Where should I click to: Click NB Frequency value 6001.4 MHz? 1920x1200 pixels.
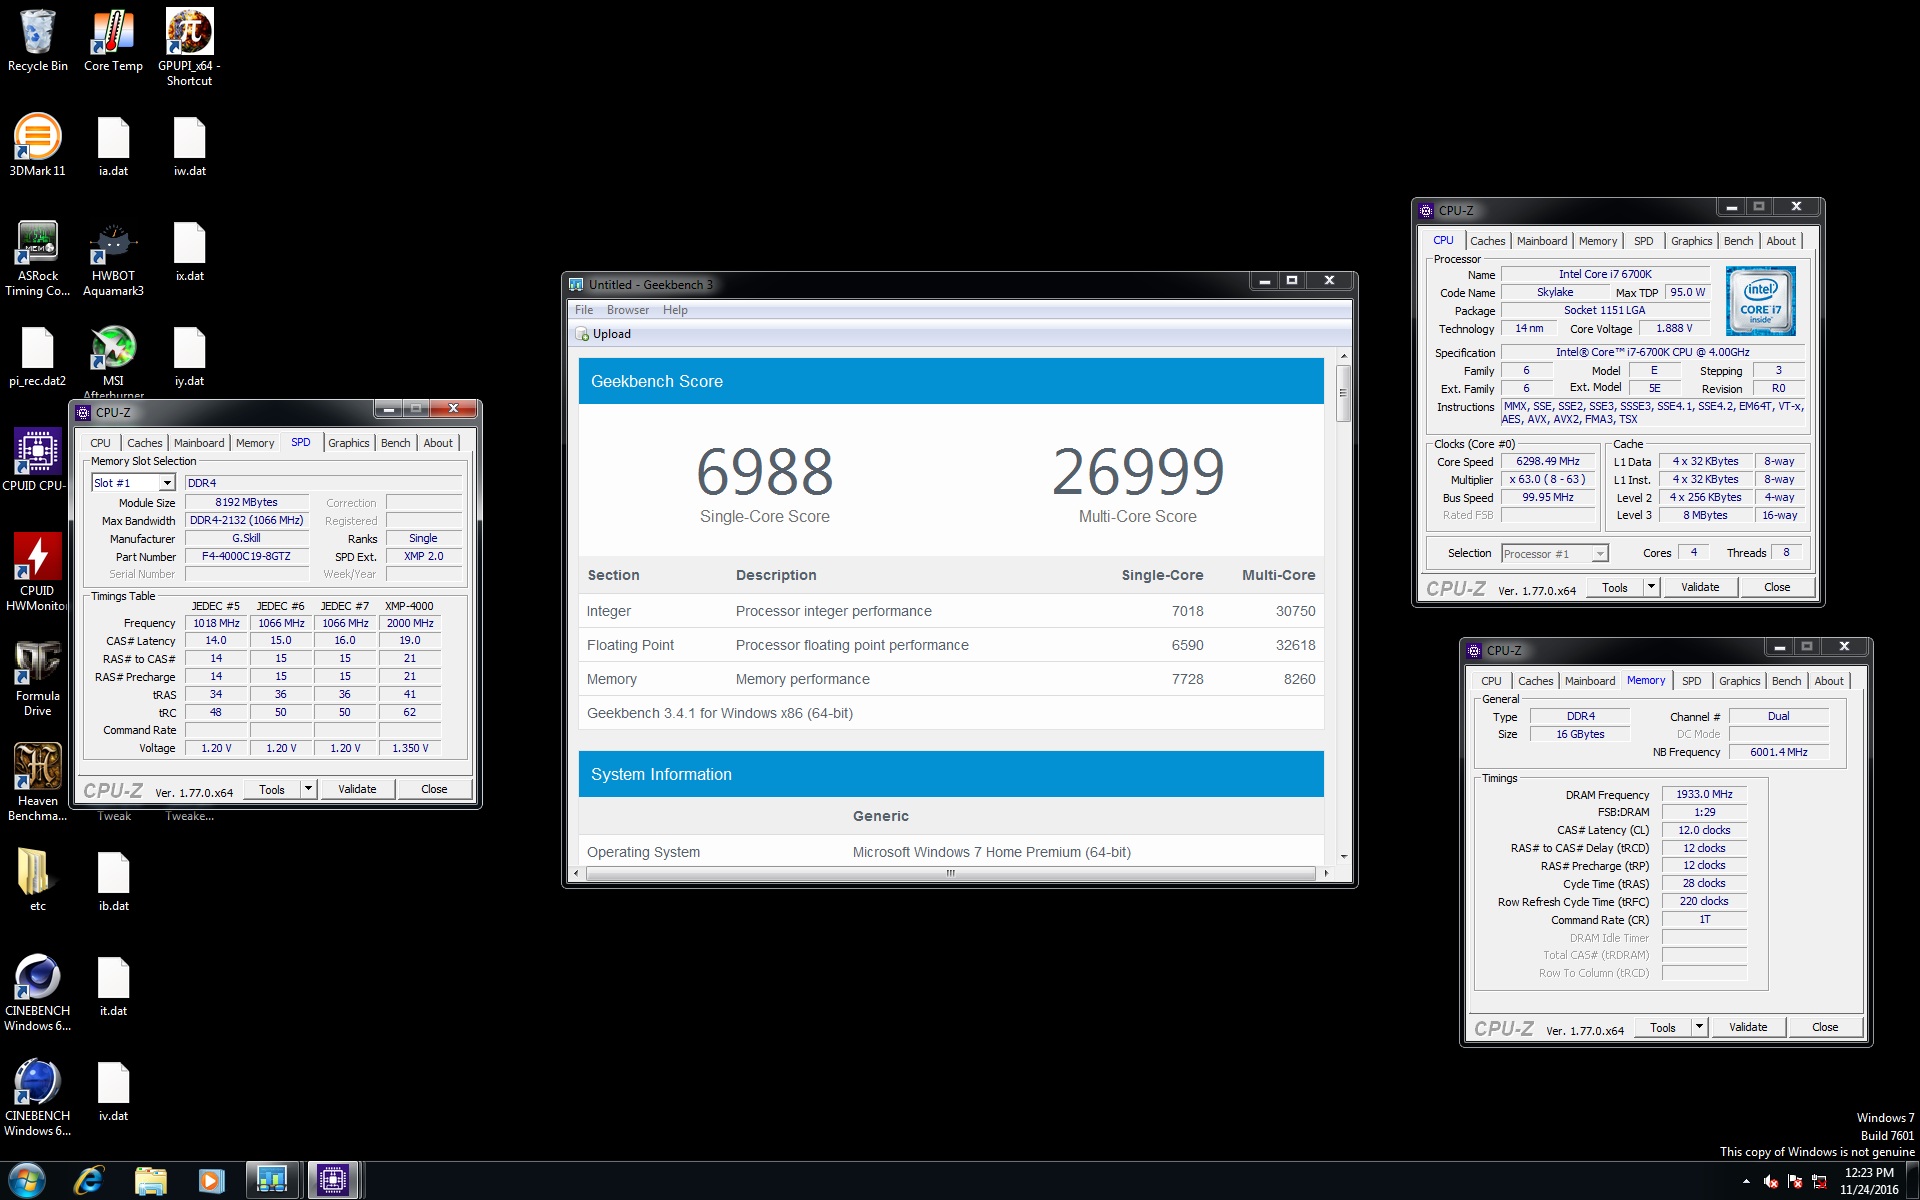click(1778, 752)
